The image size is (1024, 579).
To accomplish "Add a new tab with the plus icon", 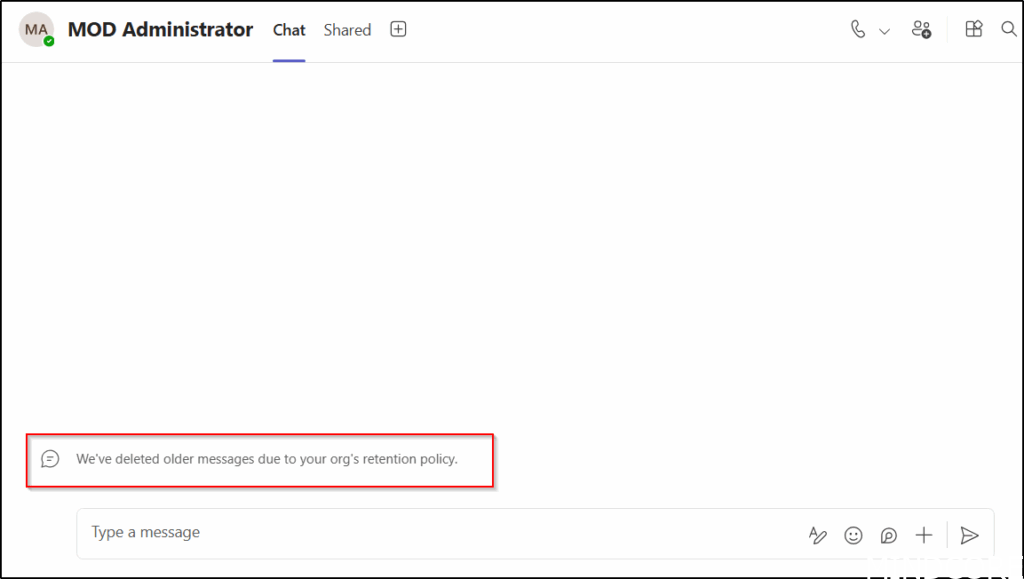I will point(398,30).
